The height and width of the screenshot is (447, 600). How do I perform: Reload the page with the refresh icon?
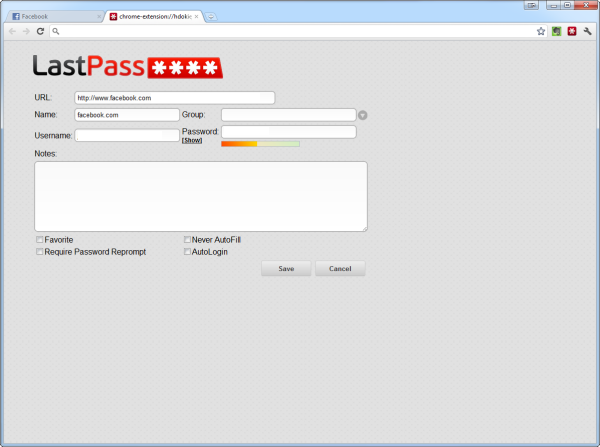coord(40,31)
